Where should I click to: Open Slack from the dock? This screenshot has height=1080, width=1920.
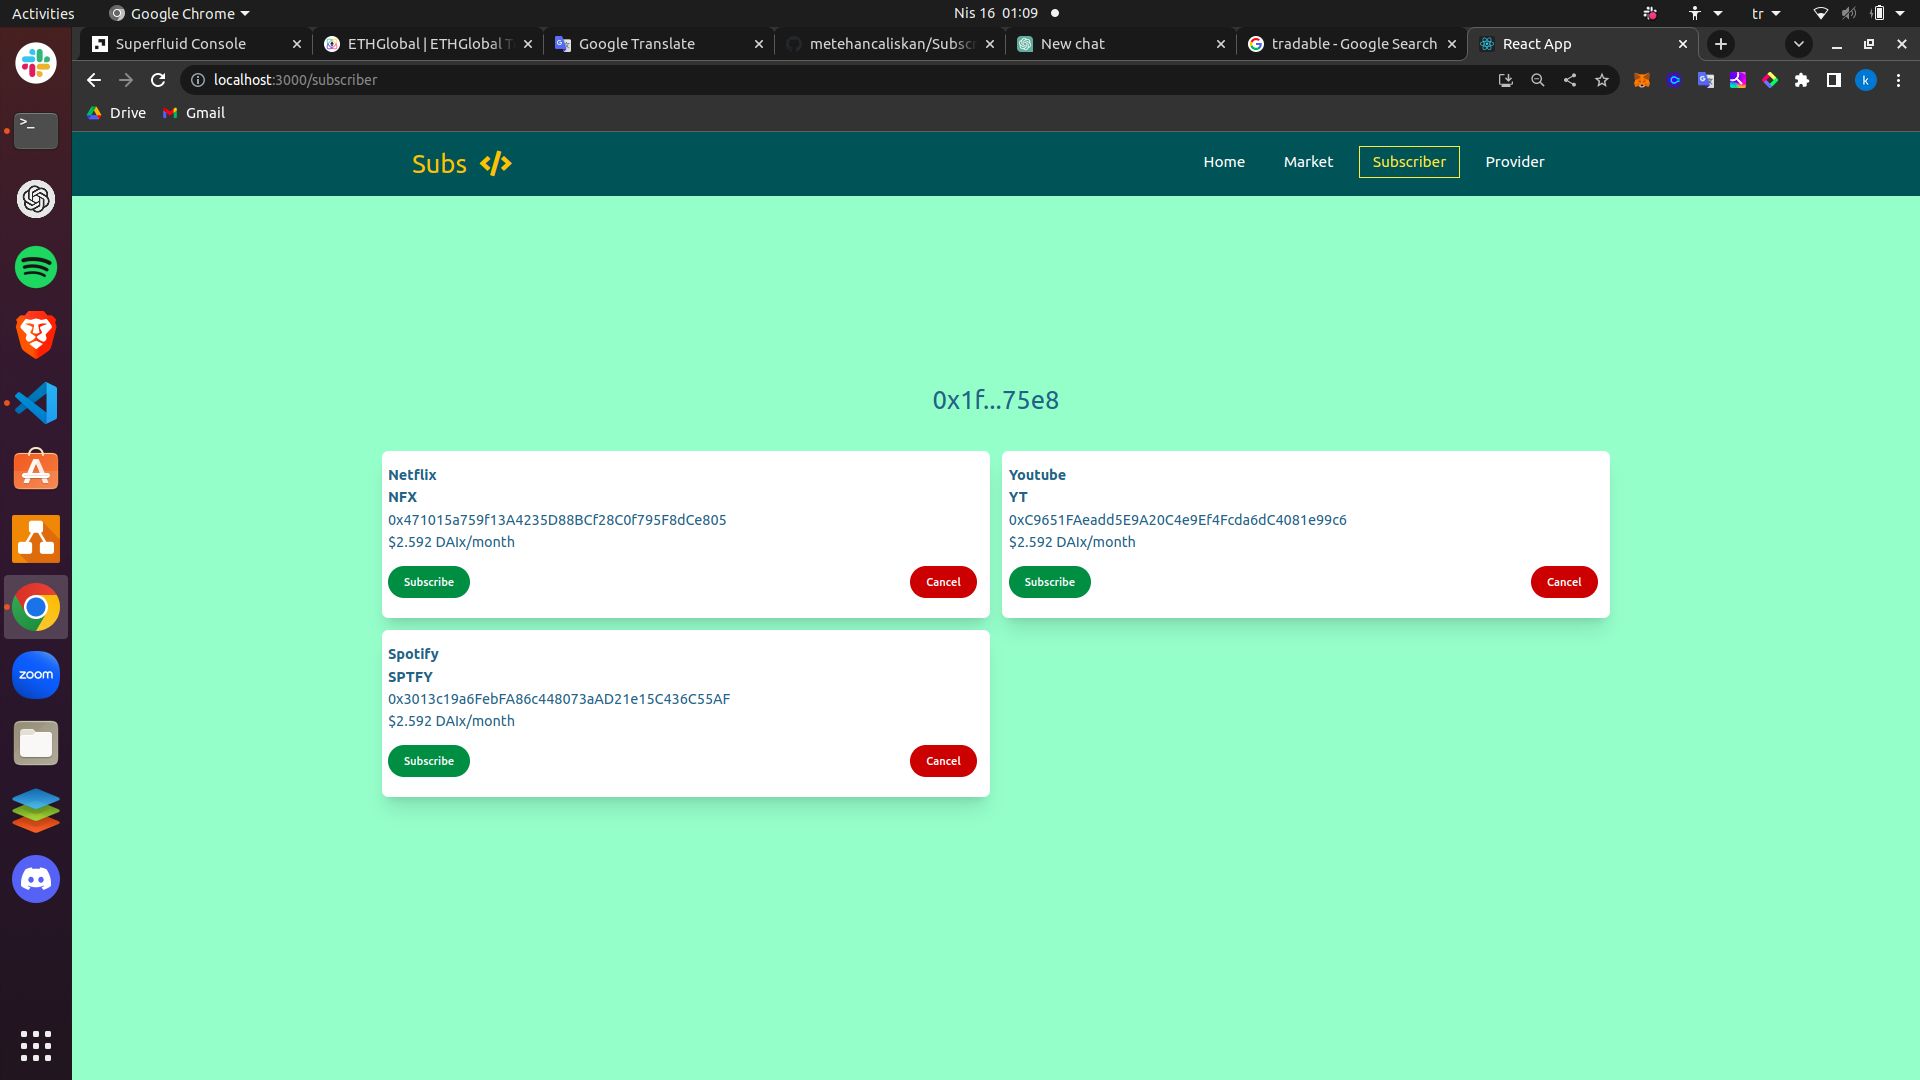click(x=36, y=63)
